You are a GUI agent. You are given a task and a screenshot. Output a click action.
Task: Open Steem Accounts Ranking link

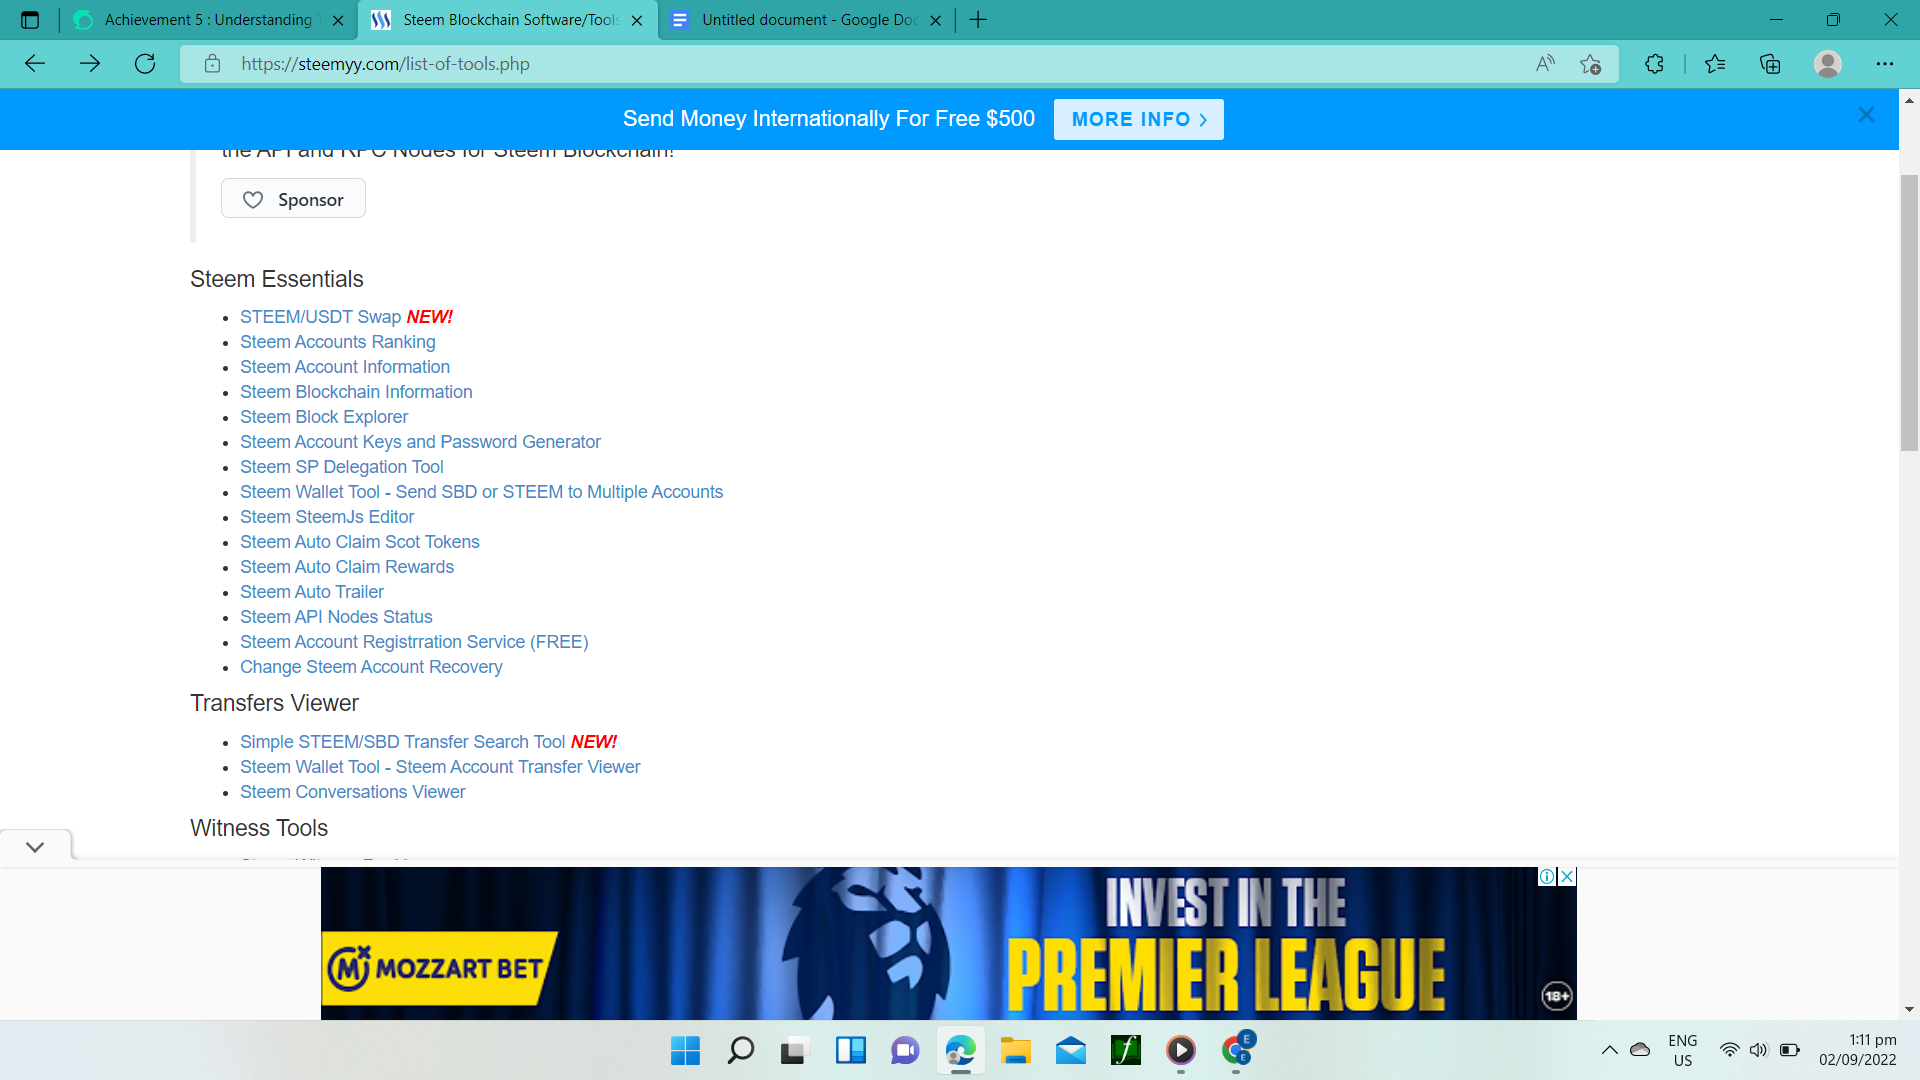[337, 342]
